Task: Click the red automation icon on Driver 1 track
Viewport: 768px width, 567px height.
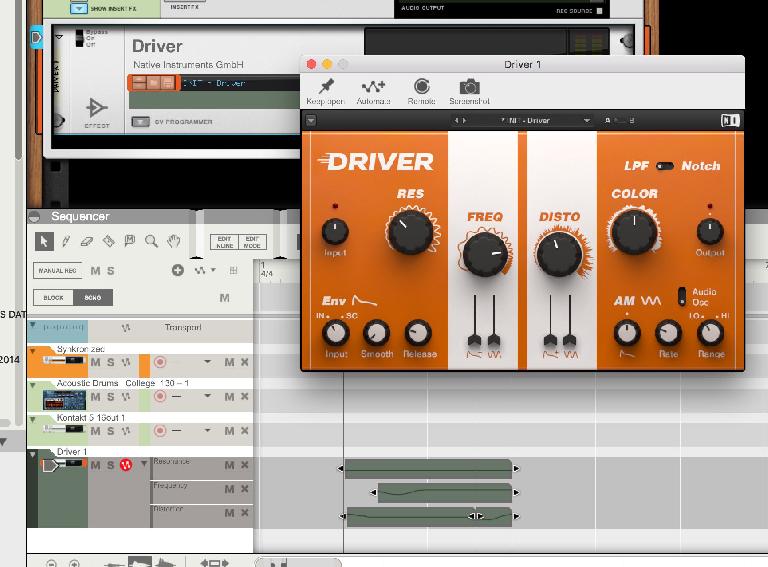Action: [126, 465]
